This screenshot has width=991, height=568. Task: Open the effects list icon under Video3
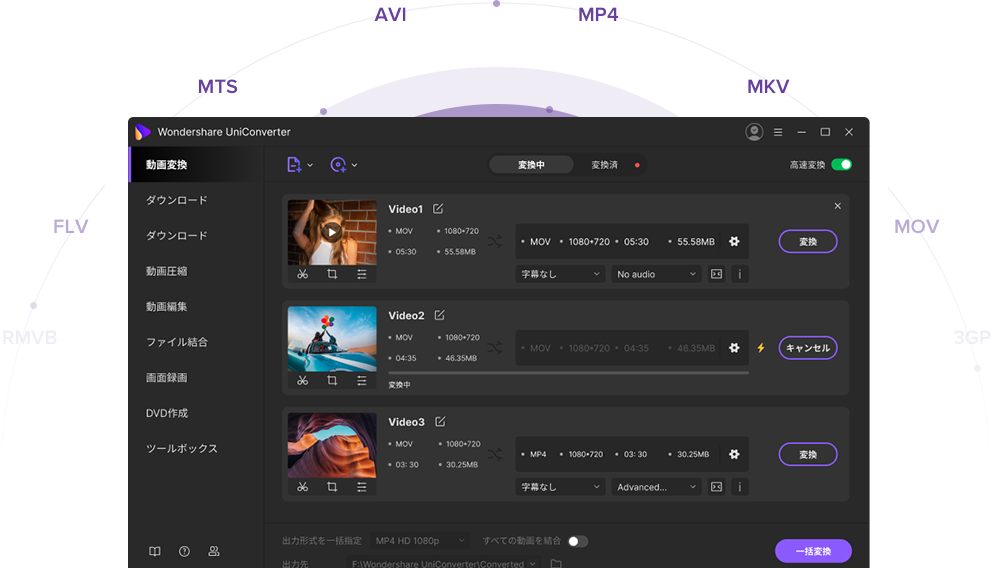tap(362, 487)
